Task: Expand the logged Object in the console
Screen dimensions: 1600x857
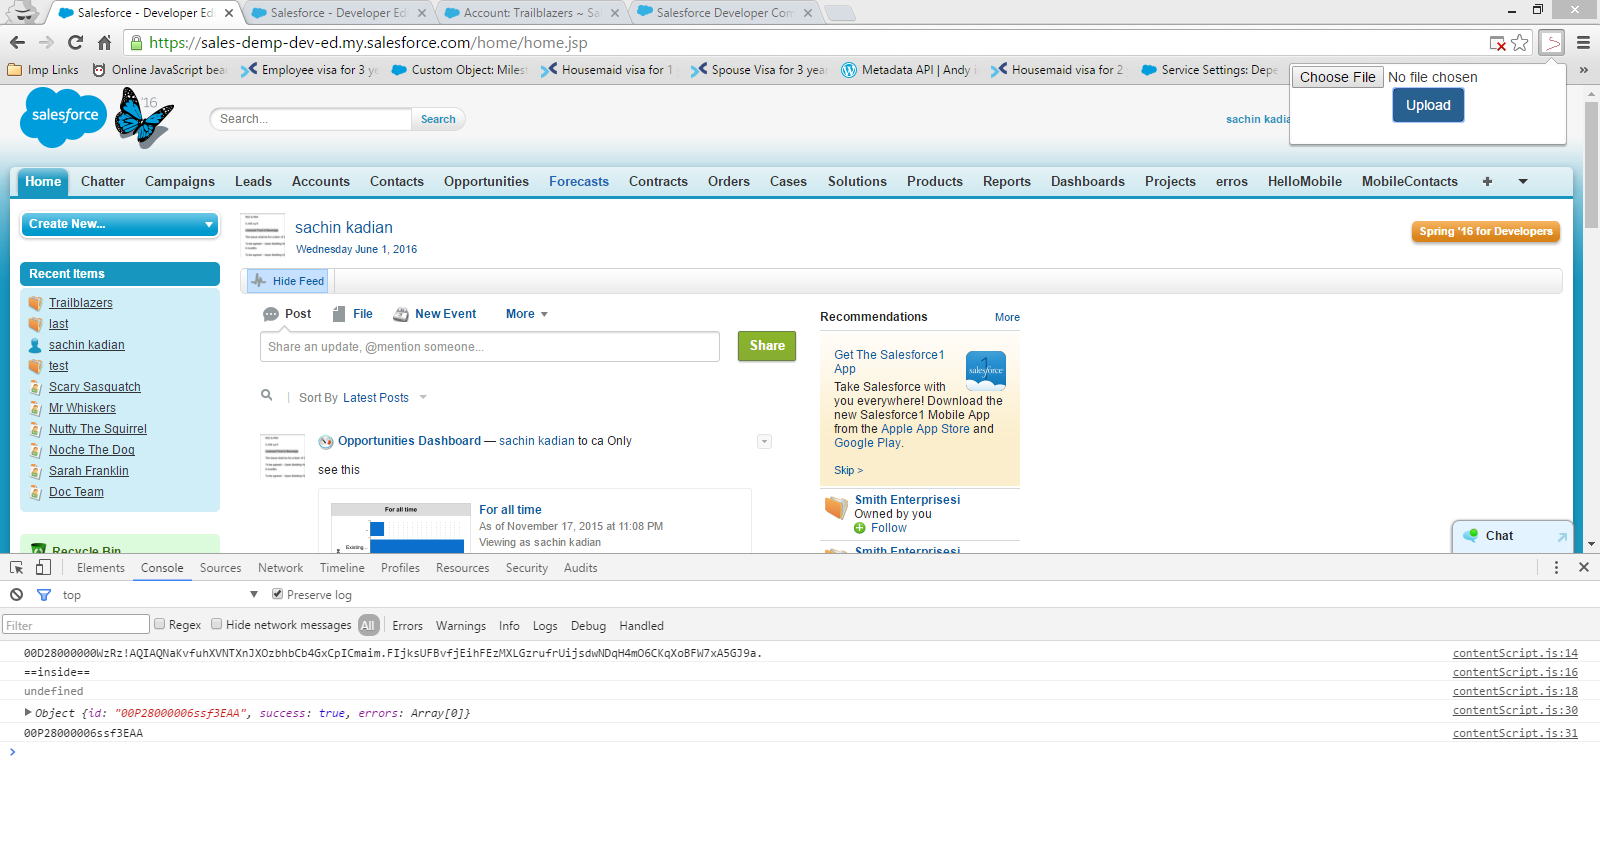Action: click(x=28, y=713)
